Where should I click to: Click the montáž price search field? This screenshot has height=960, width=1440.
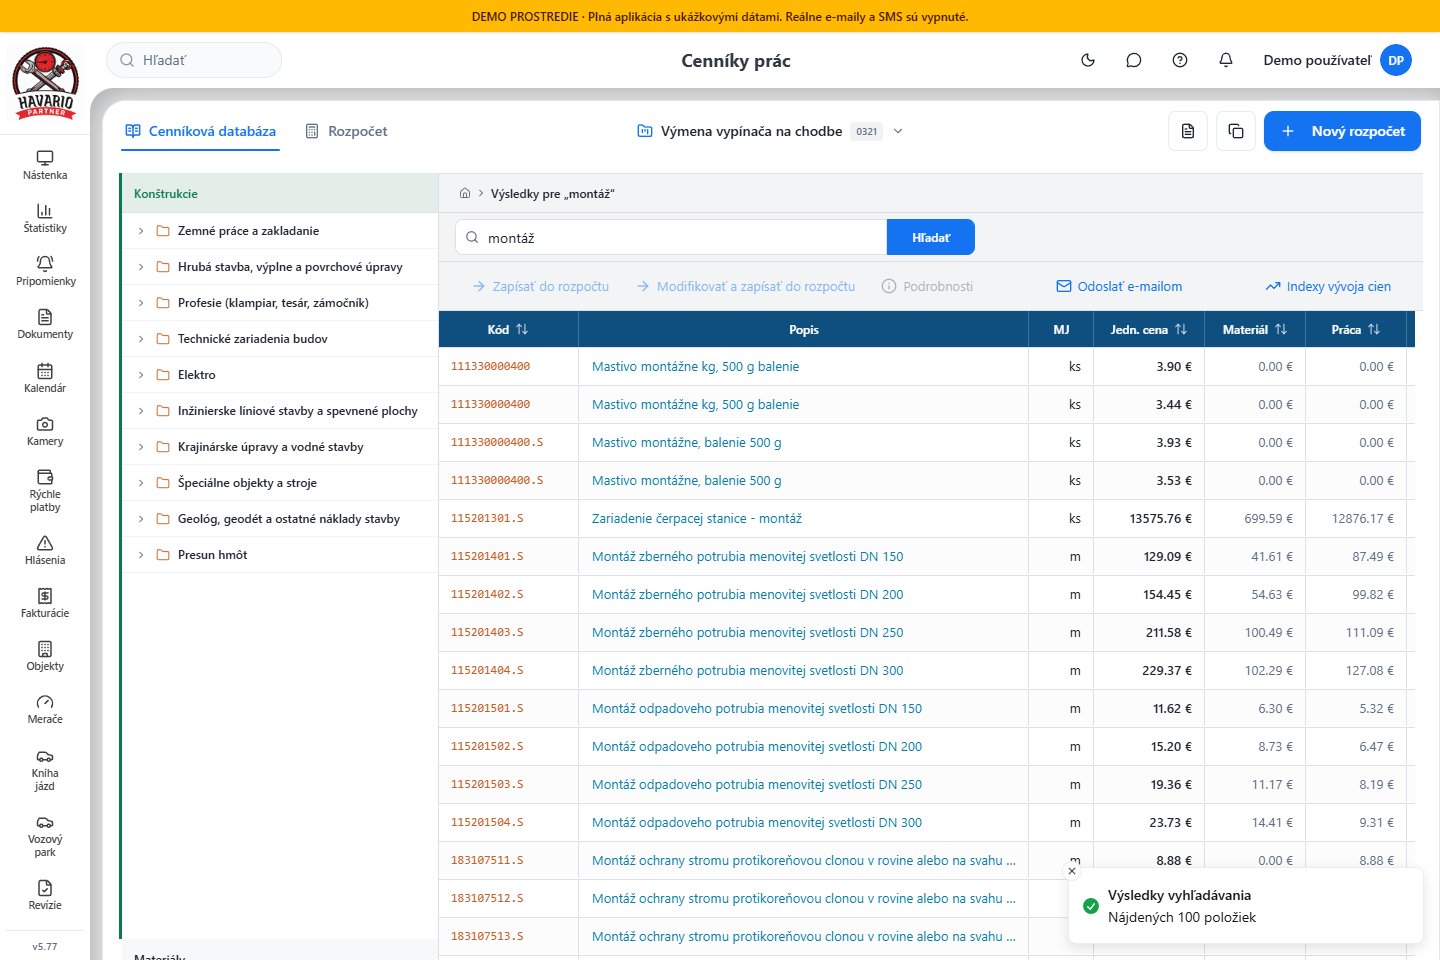point(671,238)
